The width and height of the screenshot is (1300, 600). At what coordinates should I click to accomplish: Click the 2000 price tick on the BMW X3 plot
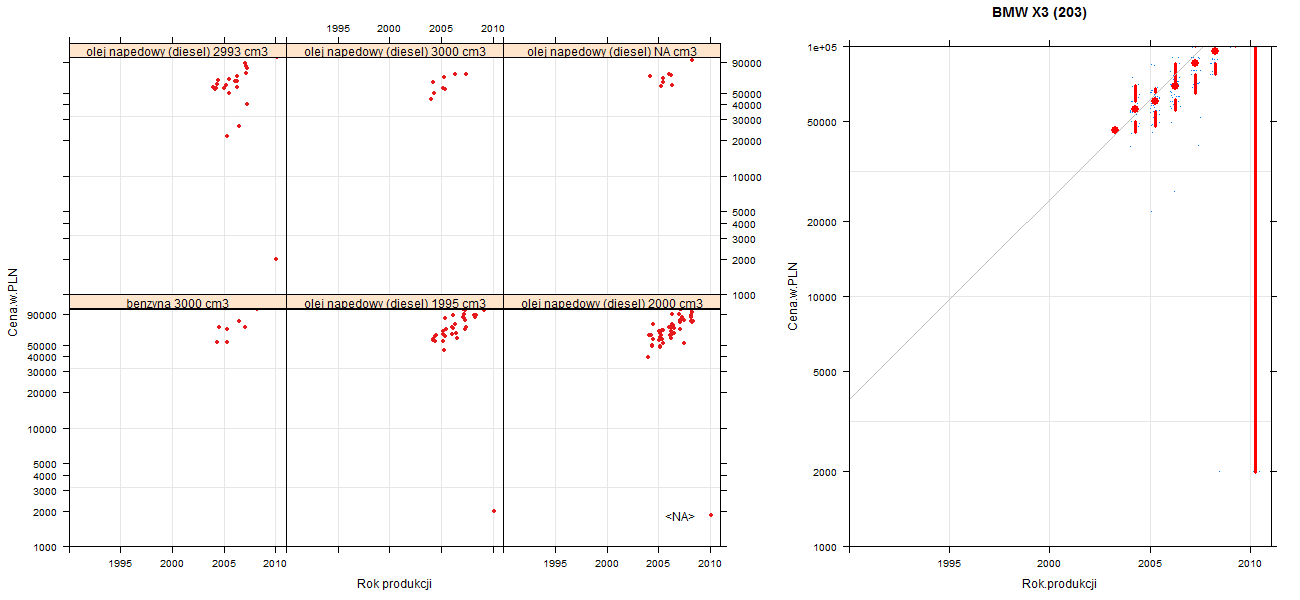[826, 471]
